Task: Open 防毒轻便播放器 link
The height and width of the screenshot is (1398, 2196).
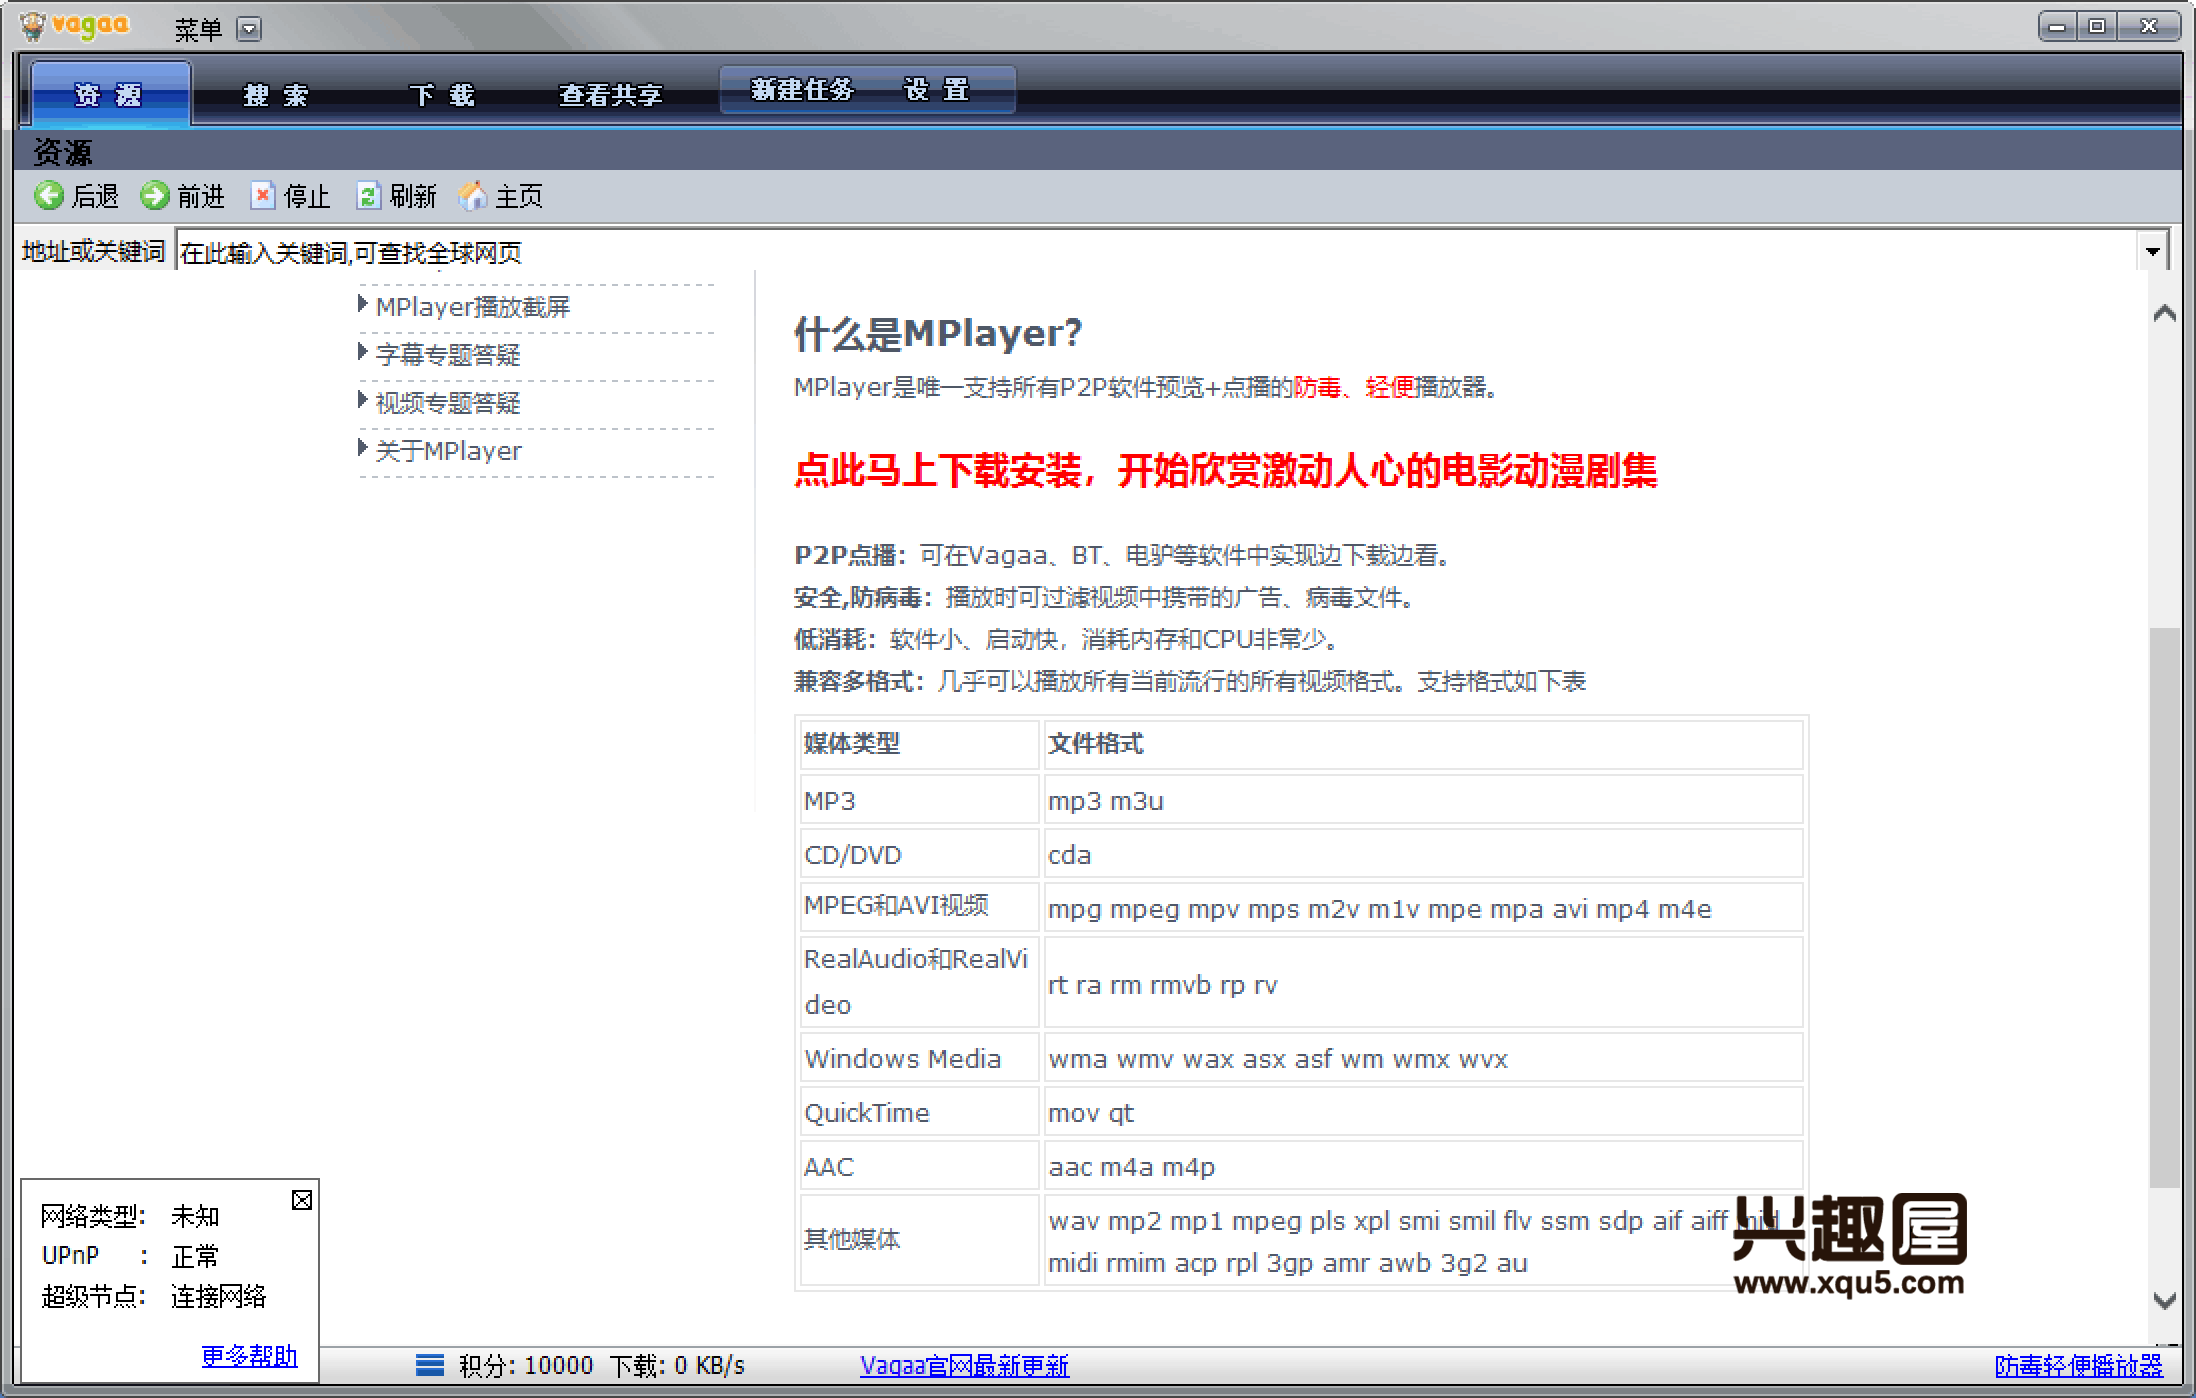Action: (x=2078, y=1366)
